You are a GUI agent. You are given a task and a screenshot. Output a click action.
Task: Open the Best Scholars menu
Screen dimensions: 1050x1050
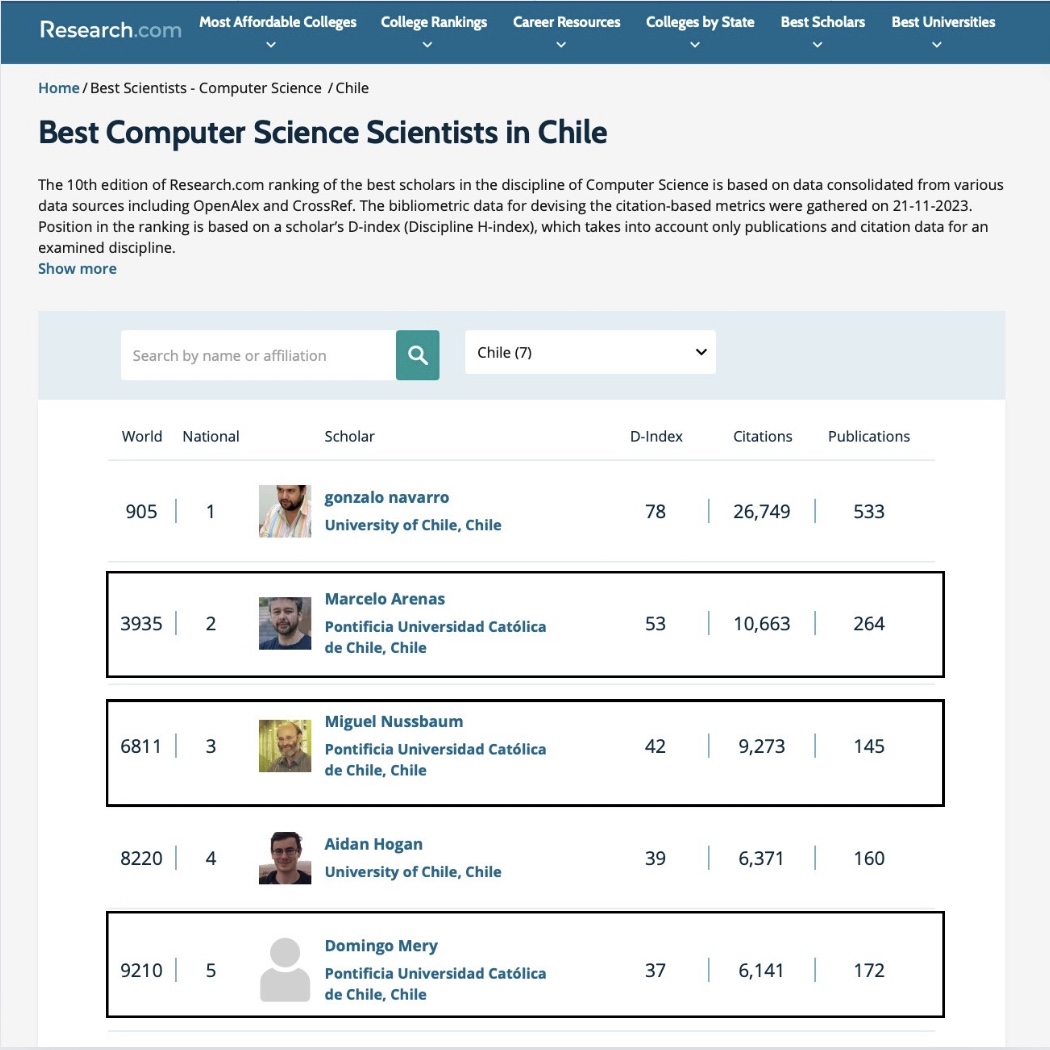point(822,21)
